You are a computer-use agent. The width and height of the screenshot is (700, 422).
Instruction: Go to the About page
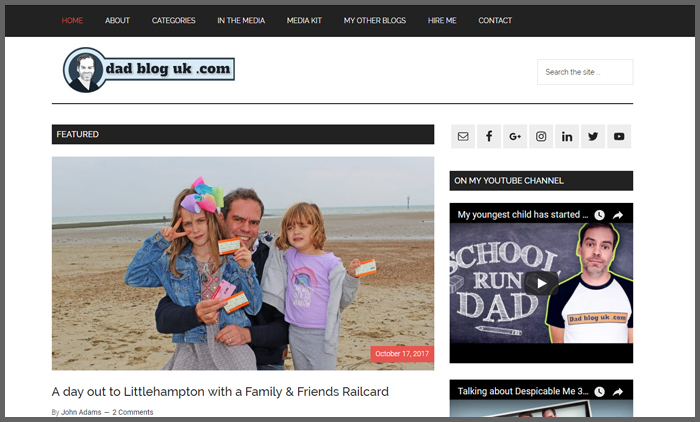(x=117, y=21)
